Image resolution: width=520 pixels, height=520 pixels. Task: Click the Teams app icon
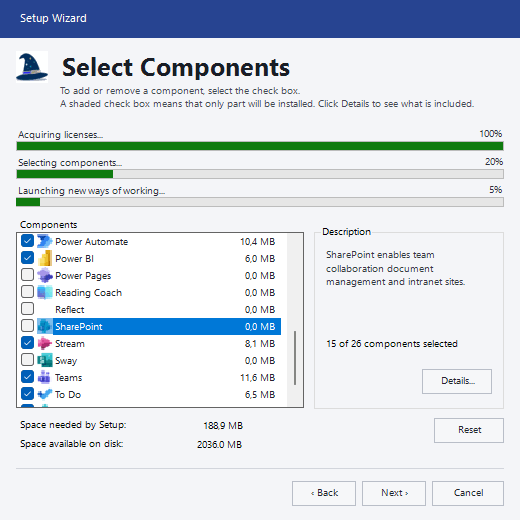click(x=45, y=377)
